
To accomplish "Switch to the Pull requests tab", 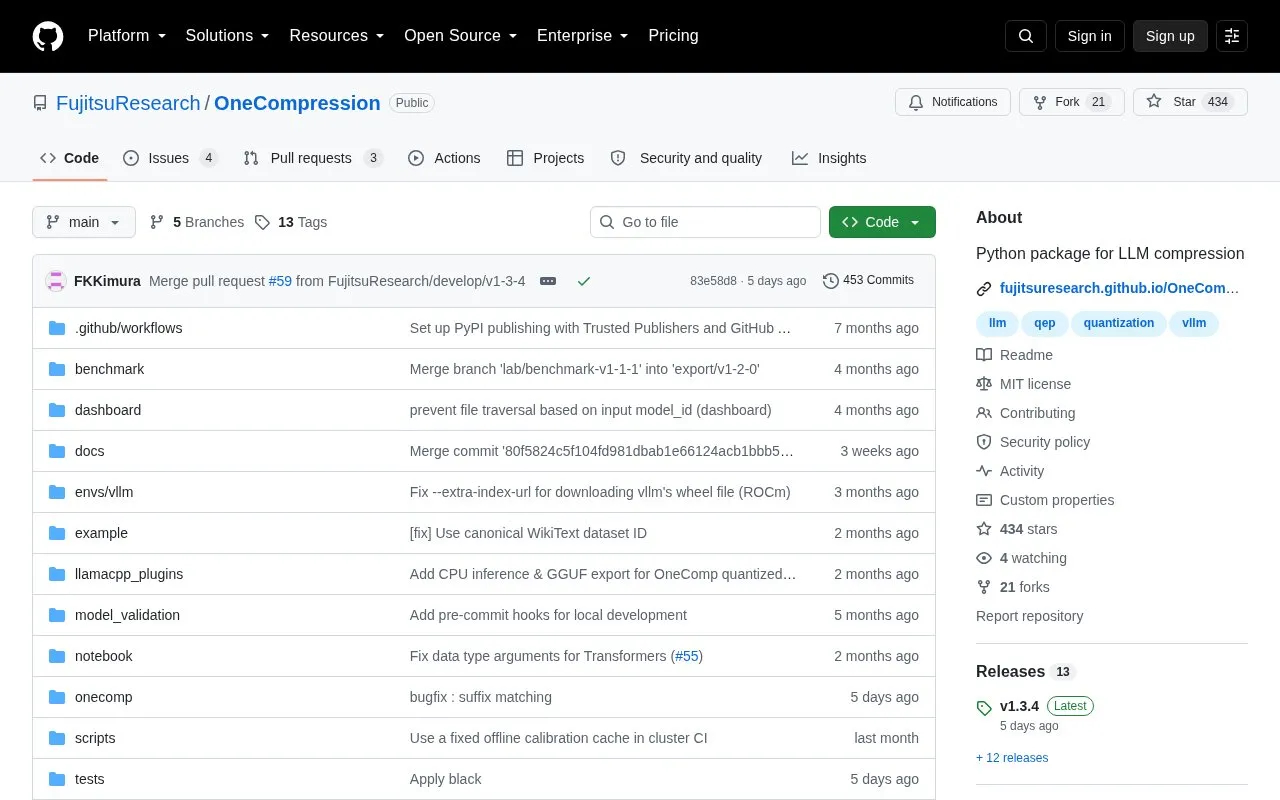I will 313,158.
